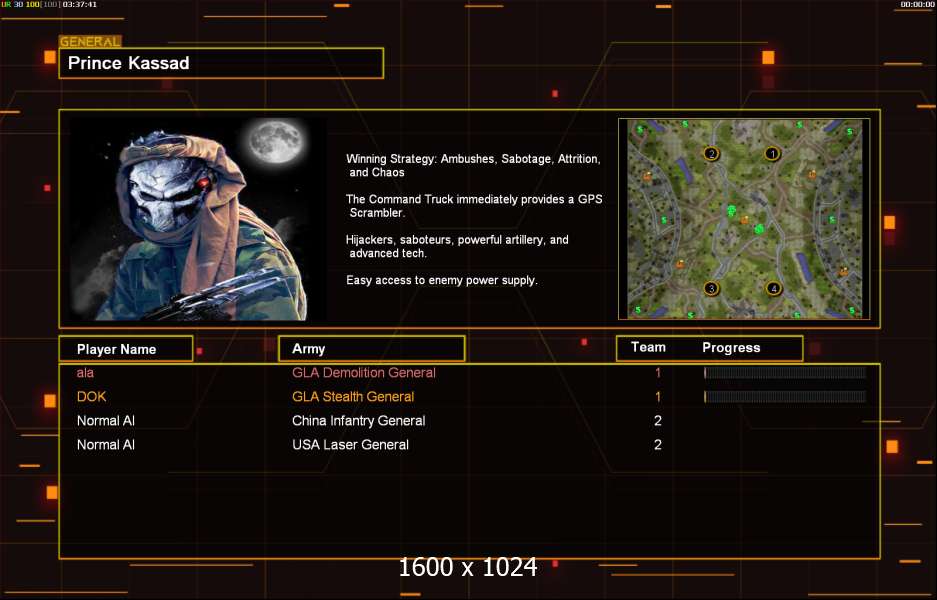Screen dimensions: 937x600
Task: Click the Prince Kassad general portrait
Action: click(x=198, y=218)
